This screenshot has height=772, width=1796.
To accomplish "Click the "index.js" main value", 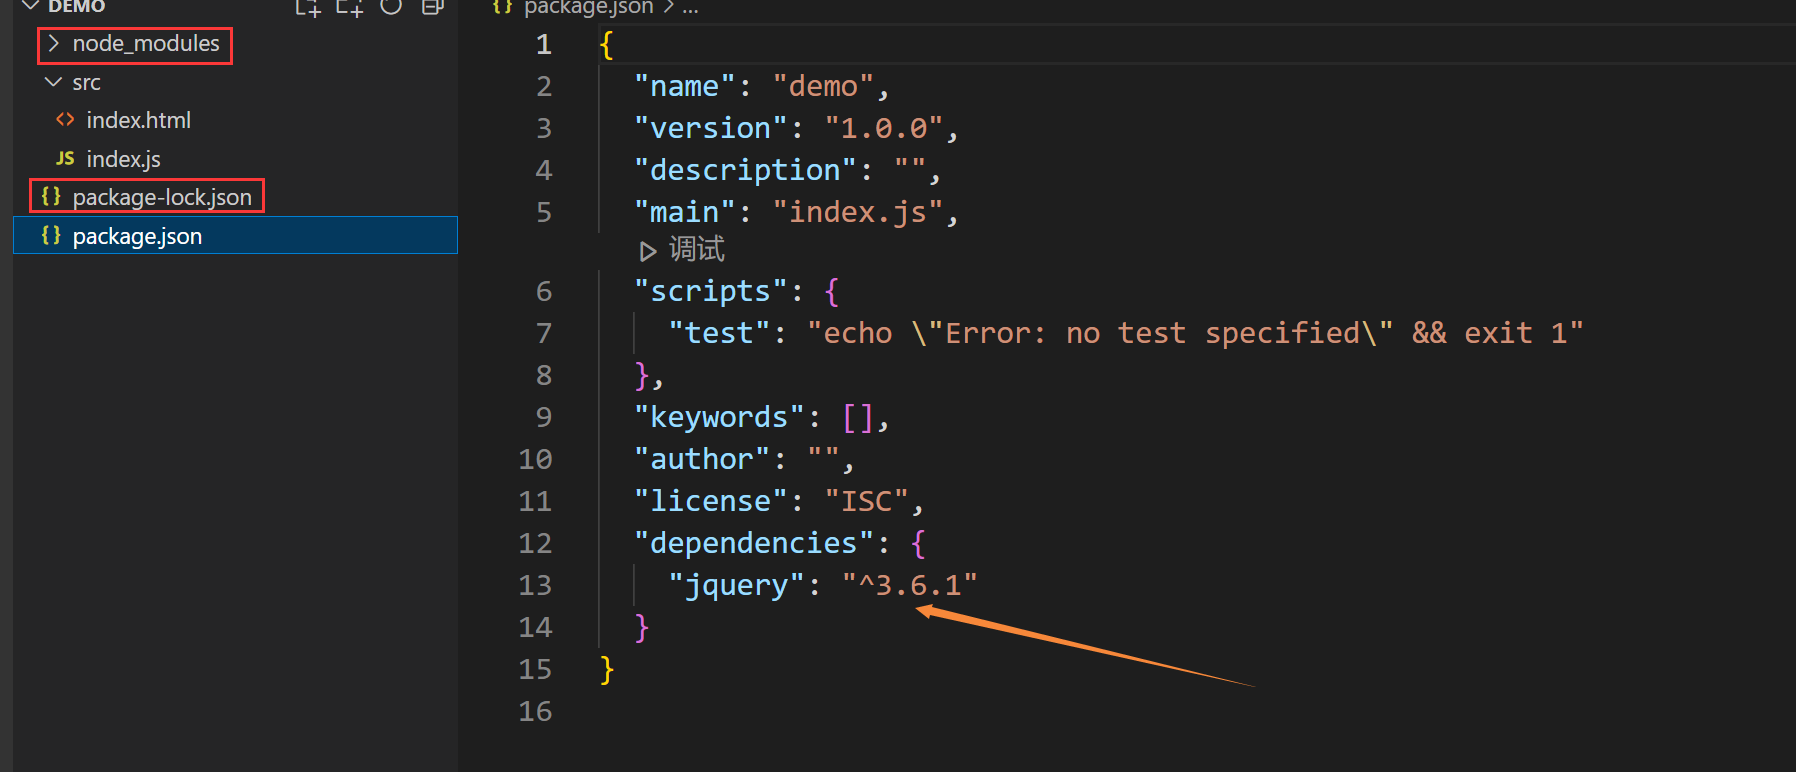I will click(x=858, y=212).
